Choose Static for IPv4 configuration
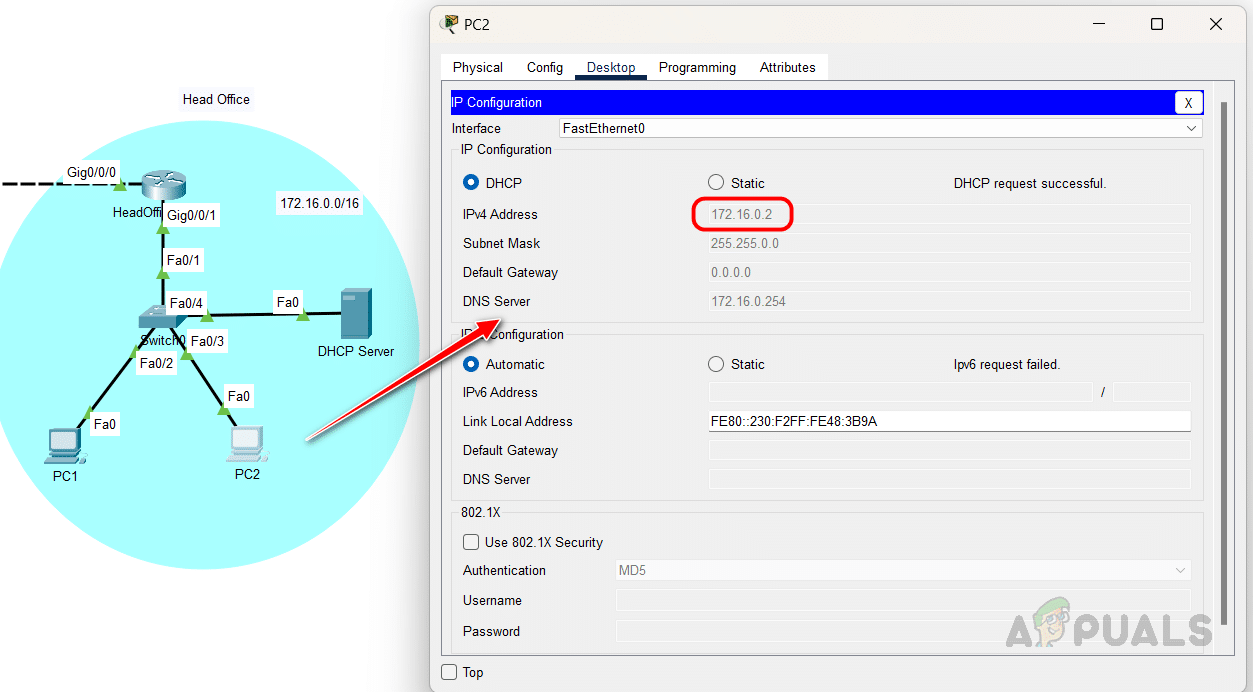This screenshot has height=692, width=1253. click(716, 183)
